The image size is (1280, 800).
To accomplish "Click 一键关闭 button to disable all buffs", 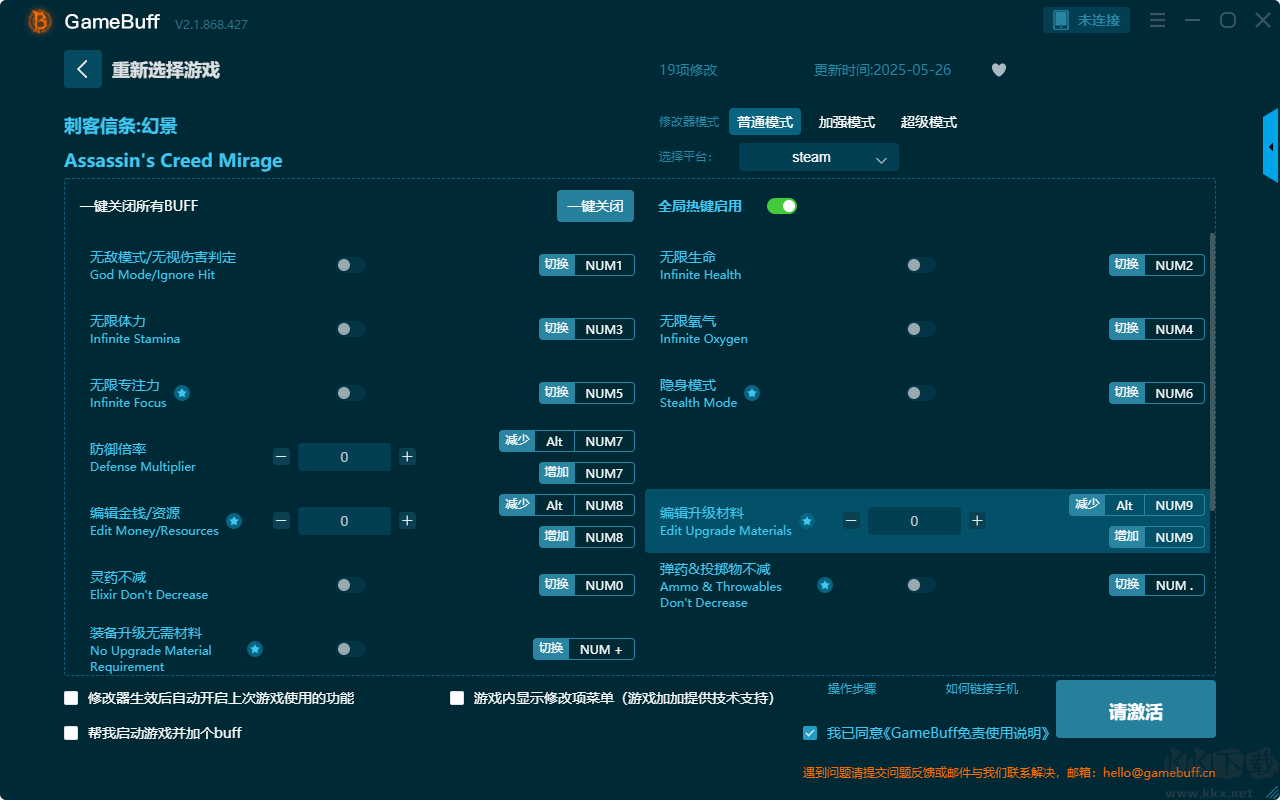I will coord(596,206).
